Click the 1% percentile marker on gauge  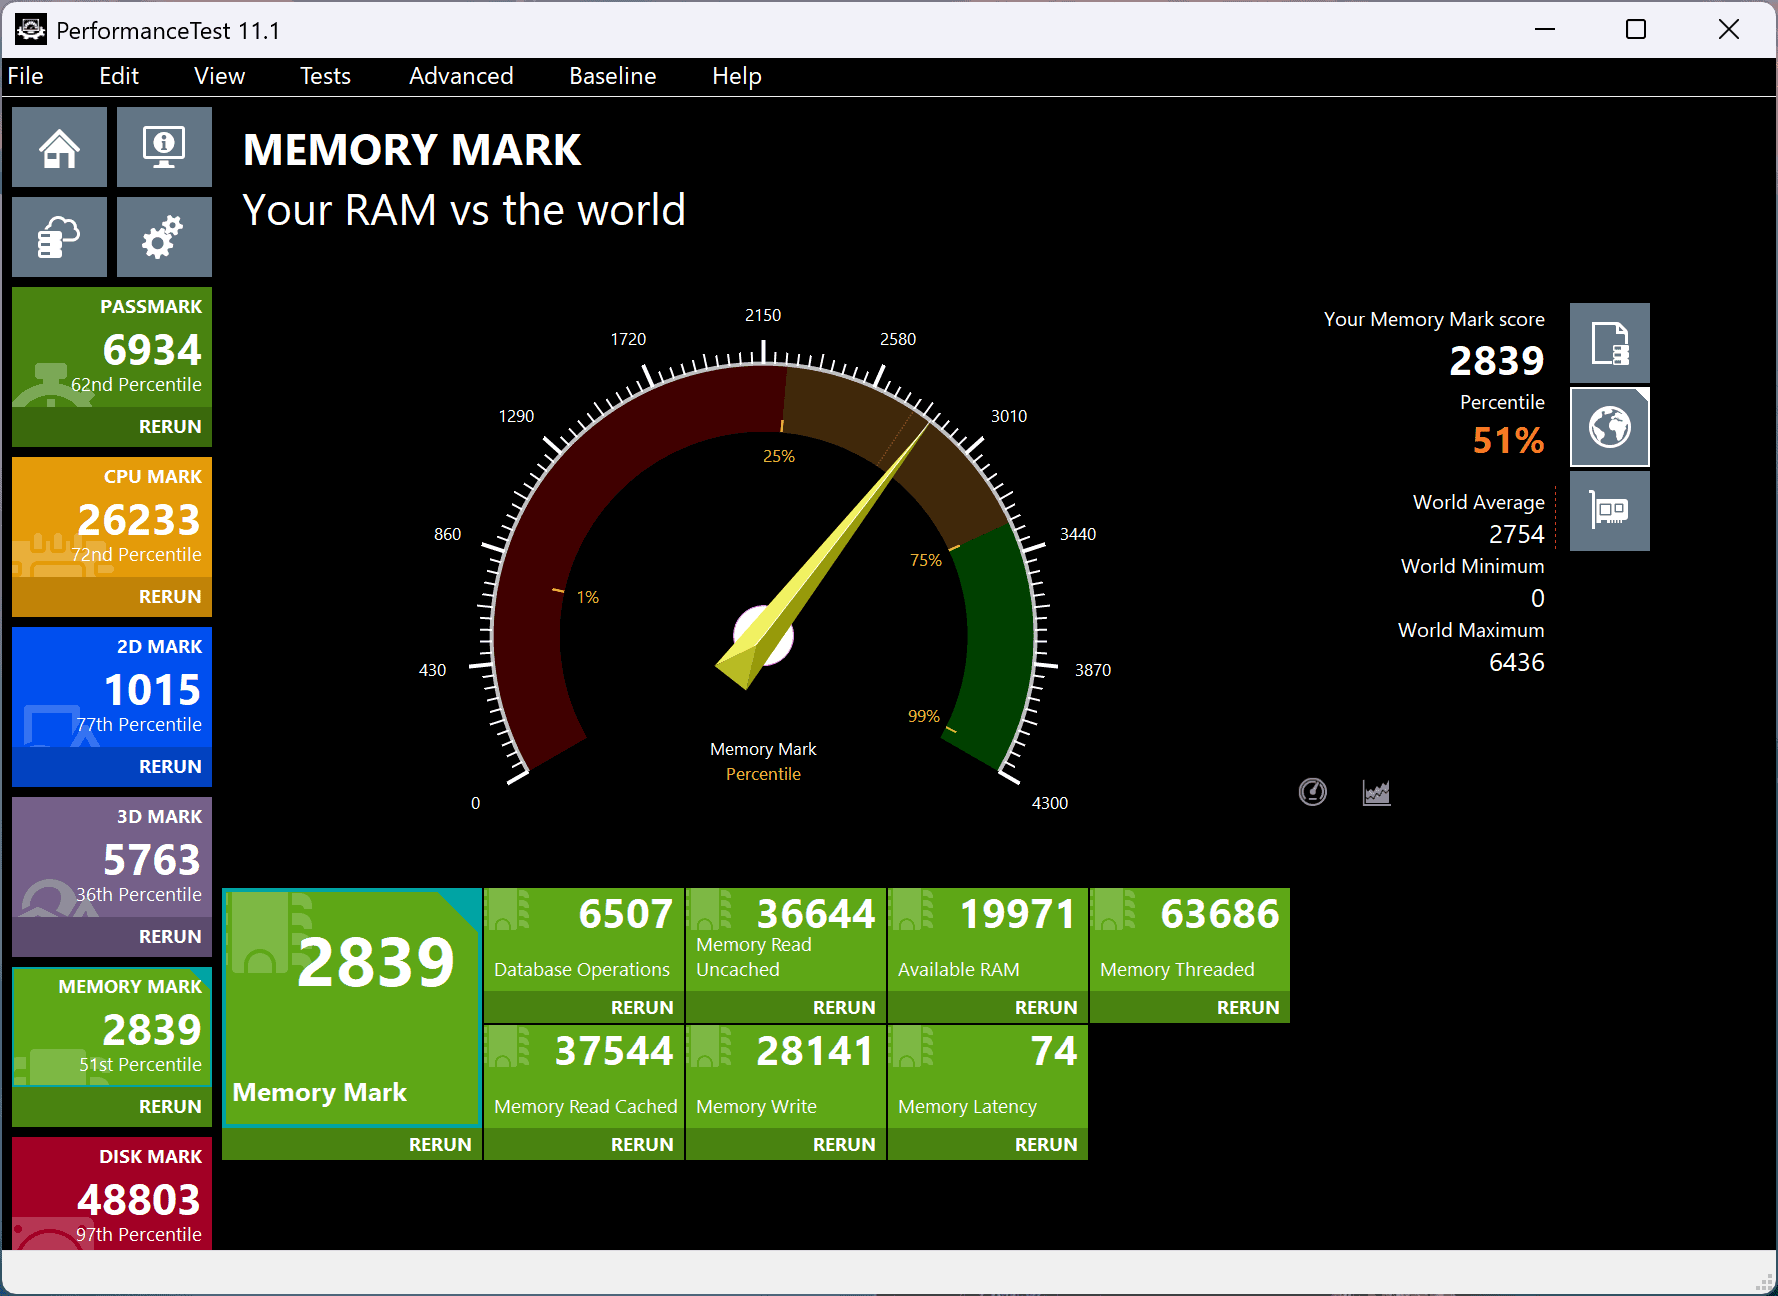[588, 597]
